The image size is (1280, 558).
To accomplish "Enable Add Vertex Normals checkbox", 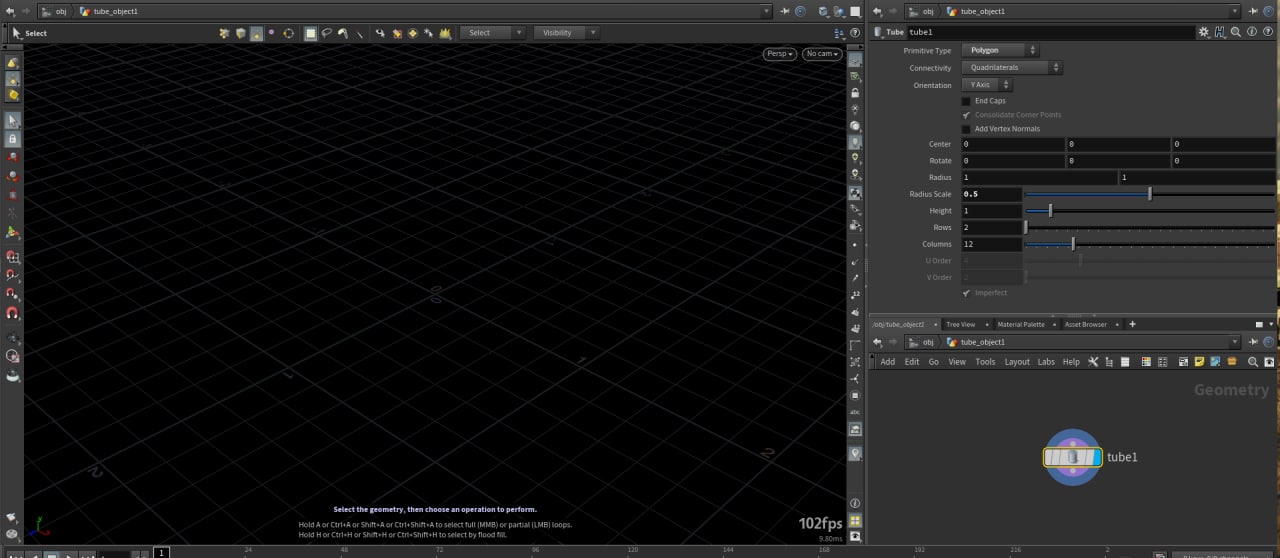I will point(966,129).
